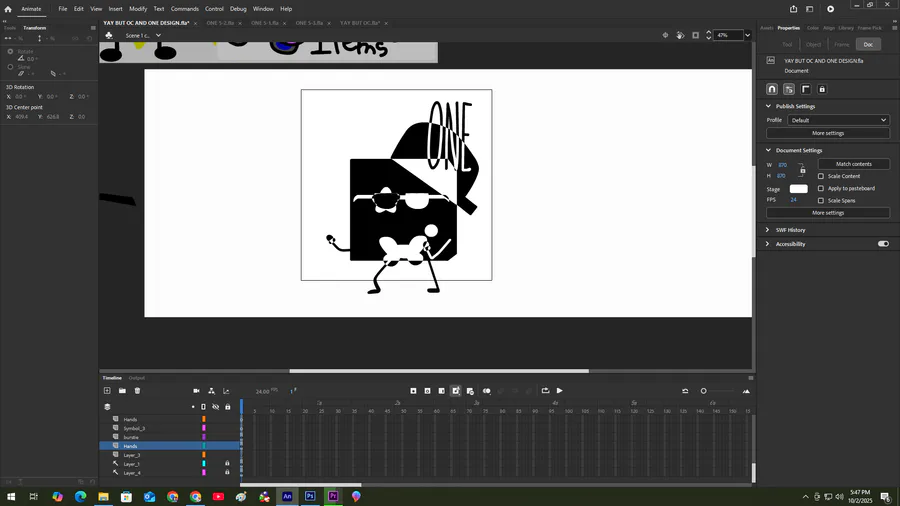Click the edit symbols icon beside the scene name
900x506 pixels.
coord(109,35)
